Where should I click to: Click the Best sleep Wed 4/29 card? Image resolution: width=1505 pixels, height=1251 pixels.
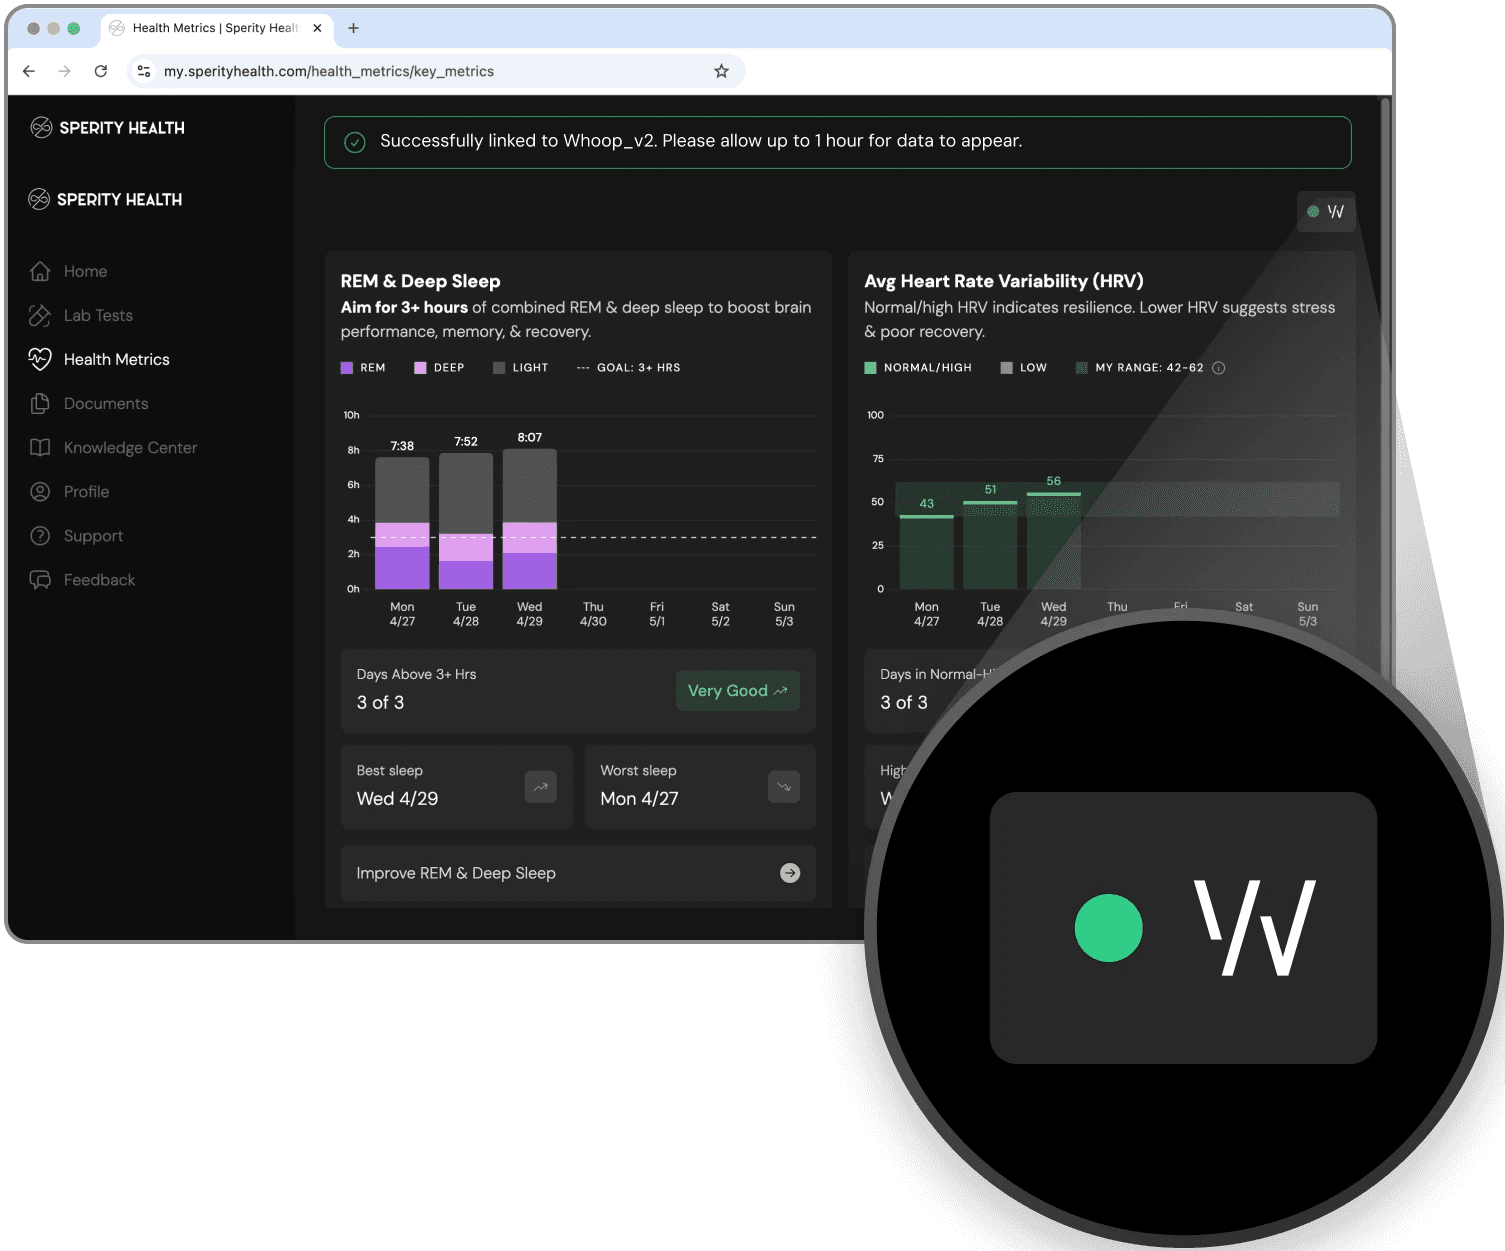tap(457, 787)
